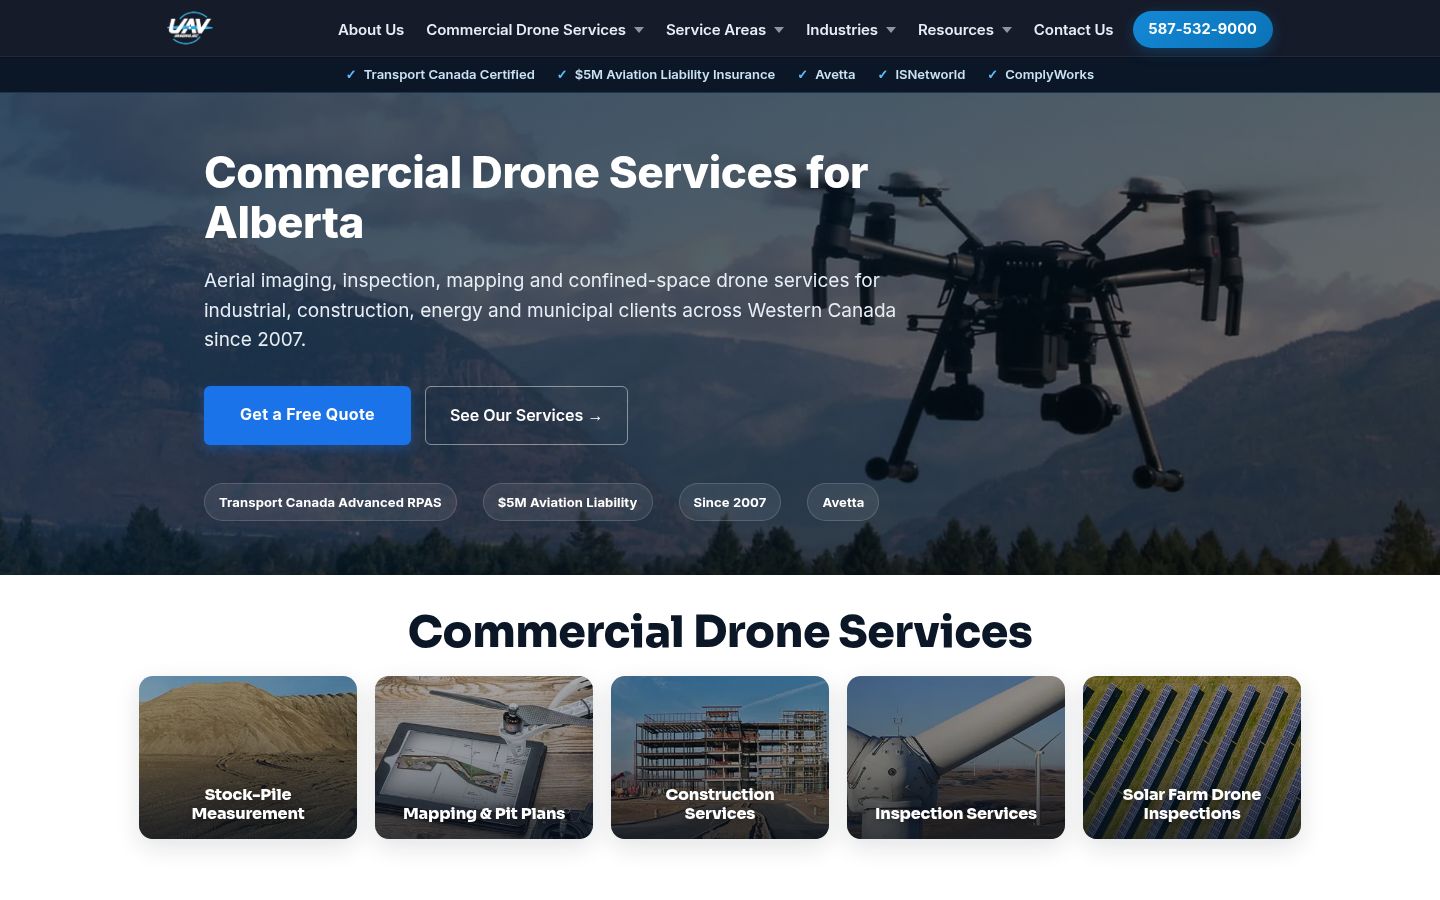This screenshot has height=900, width=1440.
Task: Call the 587-532-9000 phone button
Action: point(1202,29)
